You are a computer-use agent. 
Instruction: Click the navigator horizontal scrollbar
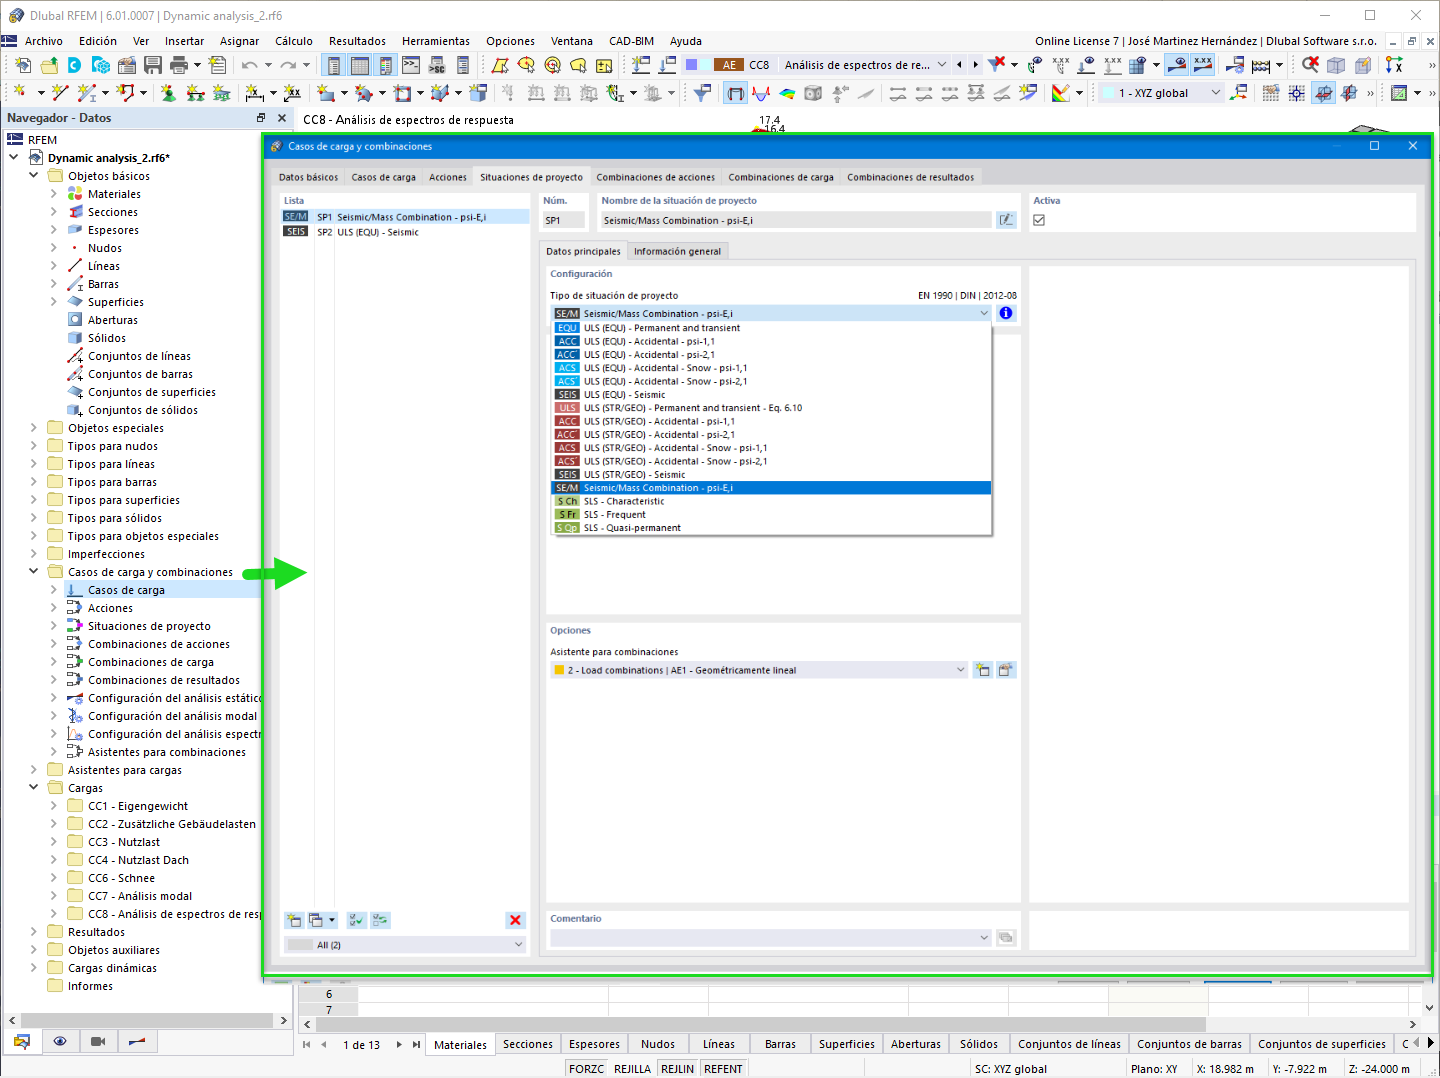[148, 1020]
